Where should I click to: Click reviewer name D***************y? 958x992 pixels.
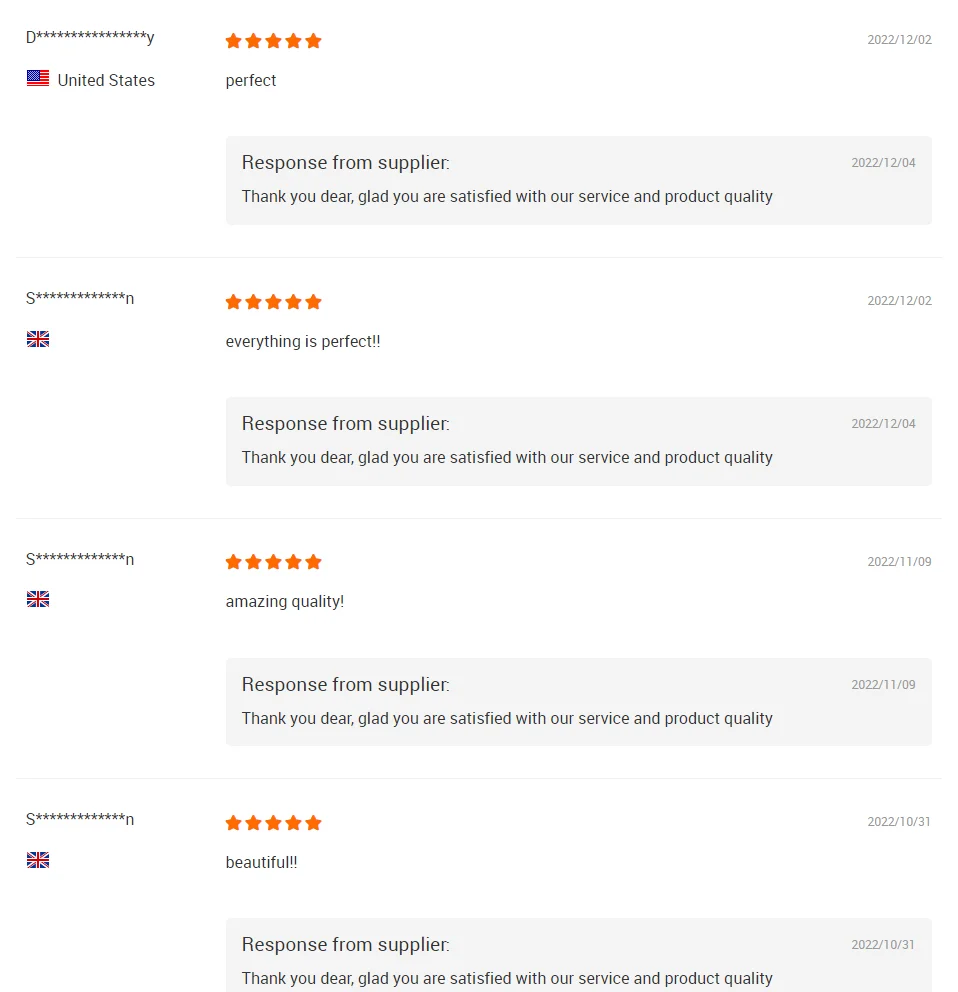coord(90,38)
